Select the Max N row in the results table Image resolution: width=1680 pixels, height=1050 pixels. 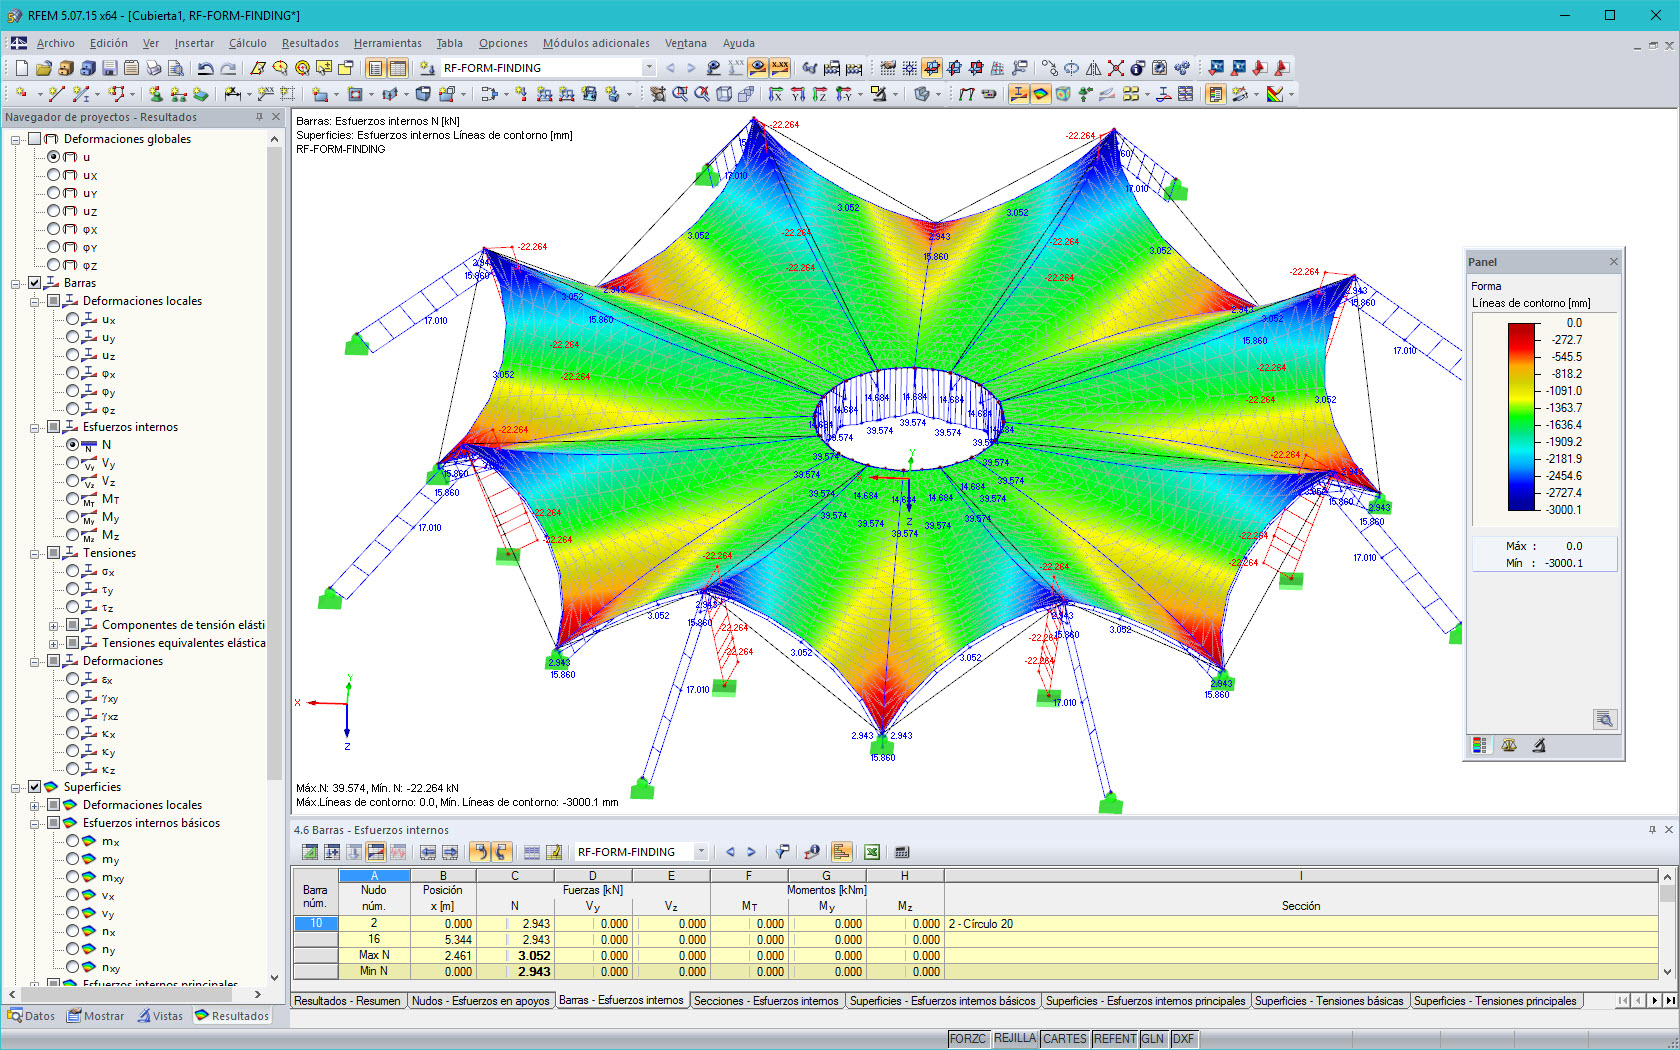pos(374,955)
